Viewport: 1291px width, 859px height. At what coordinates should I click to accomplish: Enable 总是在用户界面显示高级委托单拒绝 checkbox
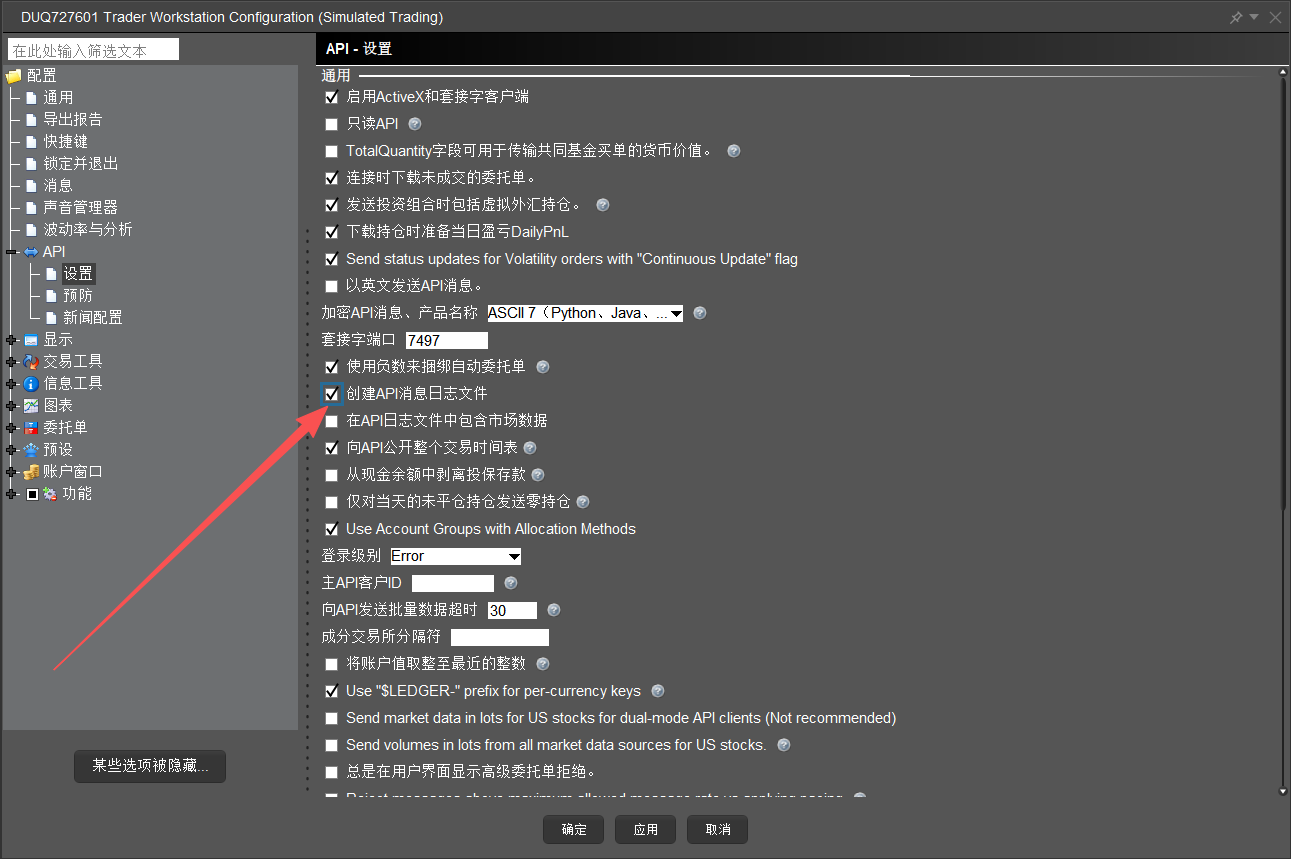[332, 772]
